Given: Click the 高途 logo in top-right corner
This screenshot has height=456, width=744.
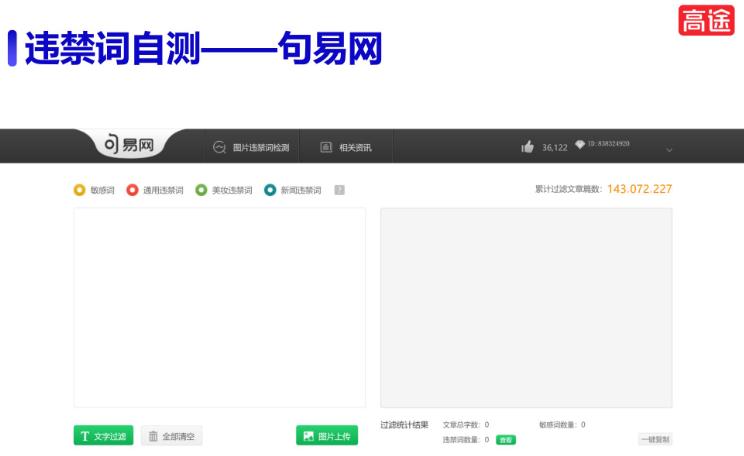Looking at the screenshot, I should [706, 21].
